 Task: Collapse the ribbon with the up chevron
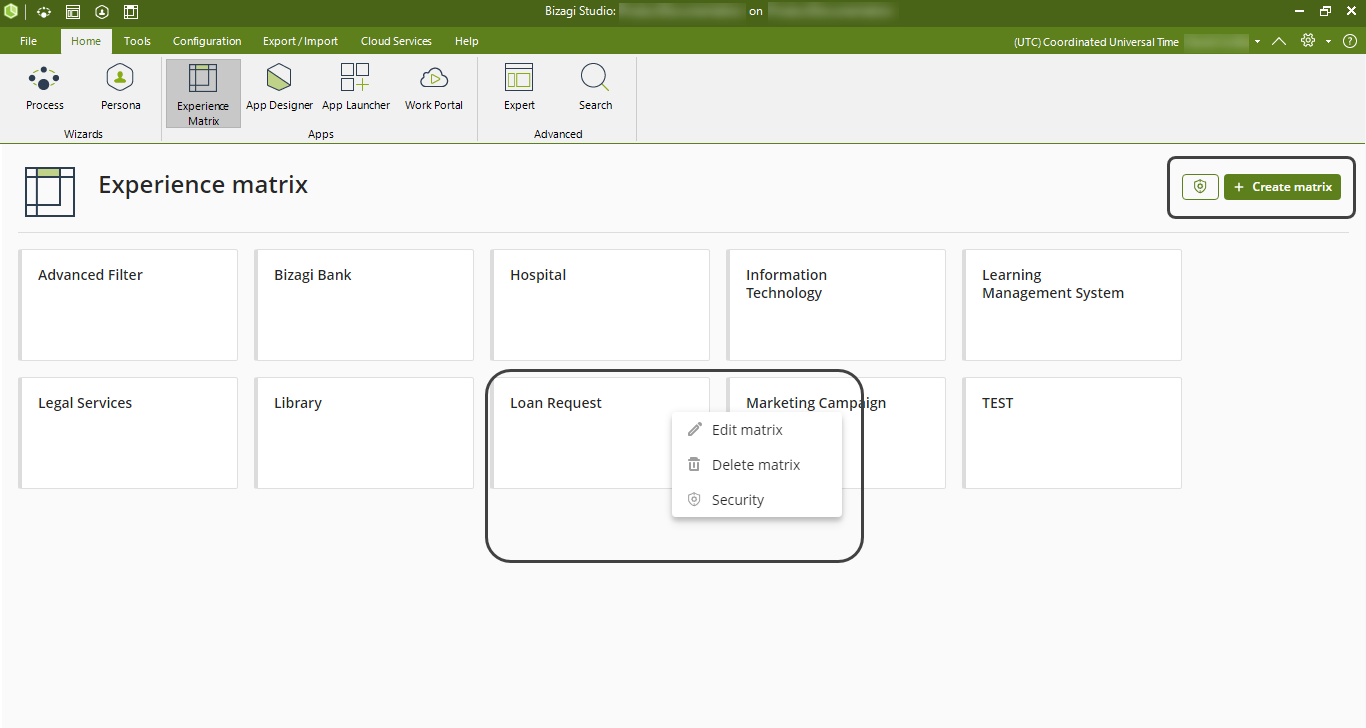point(1279,41)
